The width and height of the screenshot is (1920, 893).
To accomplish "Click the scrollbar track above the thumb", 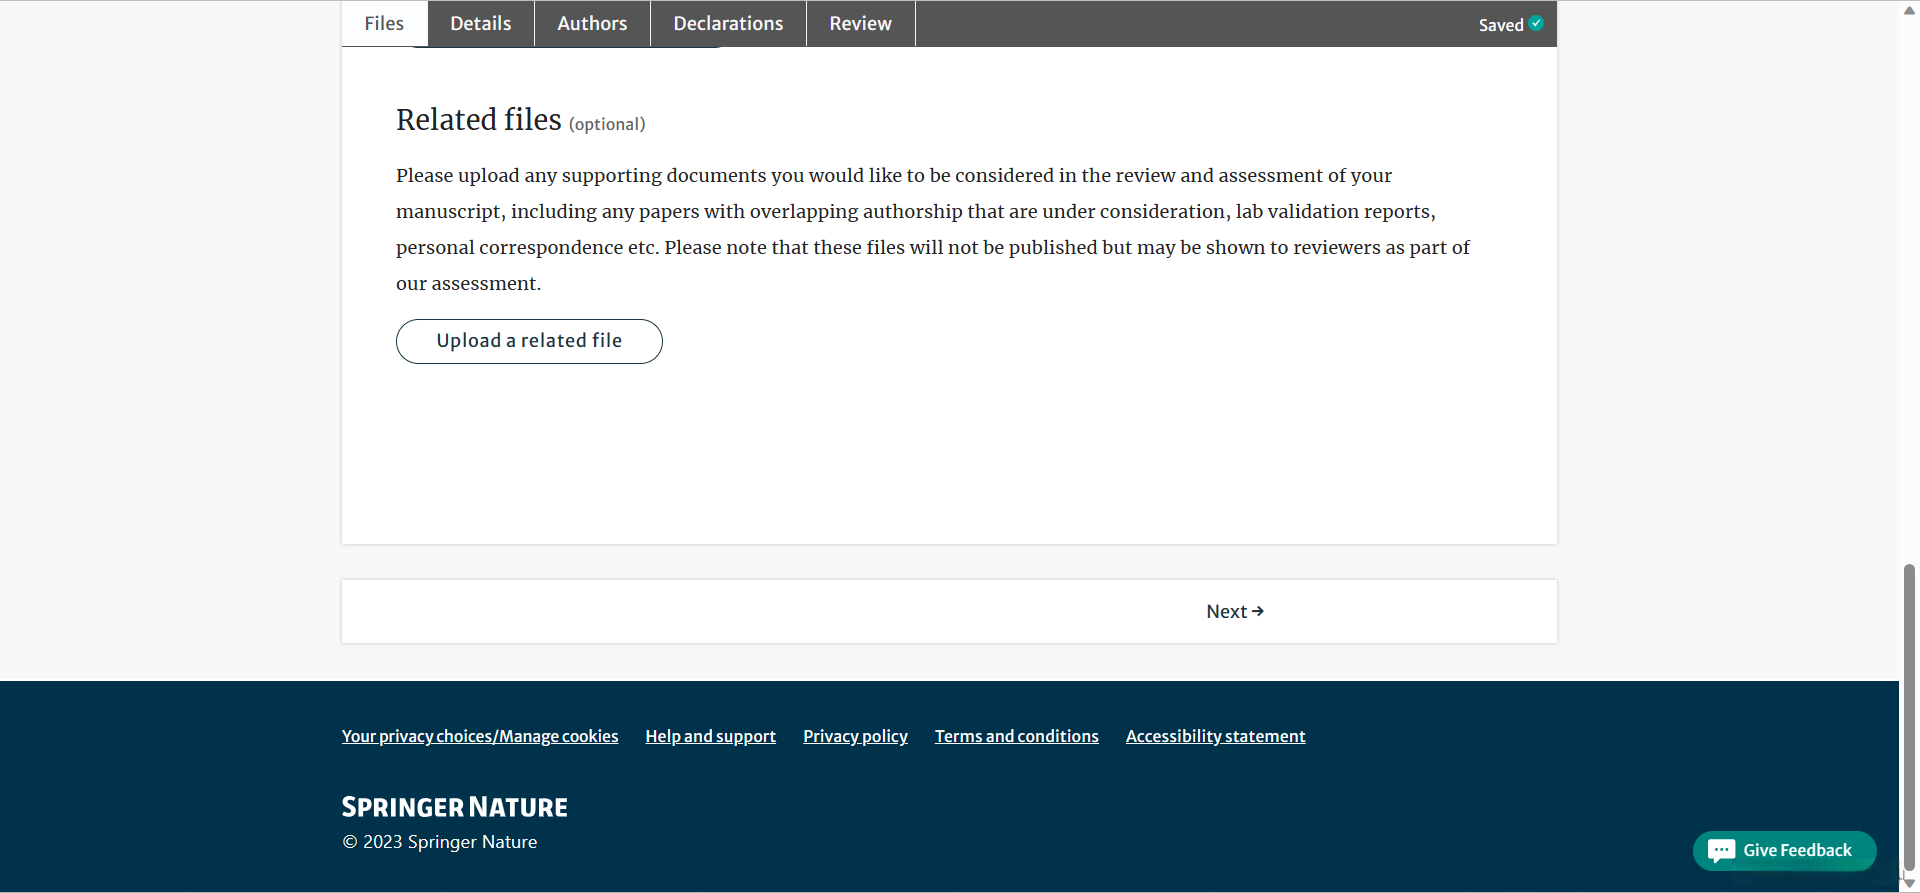I will pyautogui.click(x=1909, y=300).
